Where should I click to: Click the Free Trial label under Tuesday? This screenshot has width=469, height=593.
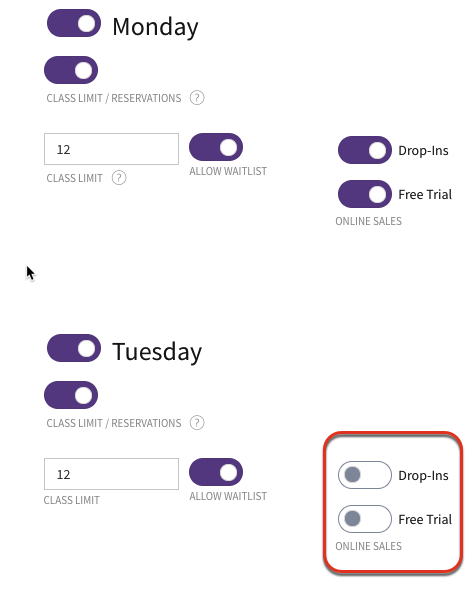[x=425, y=519]
